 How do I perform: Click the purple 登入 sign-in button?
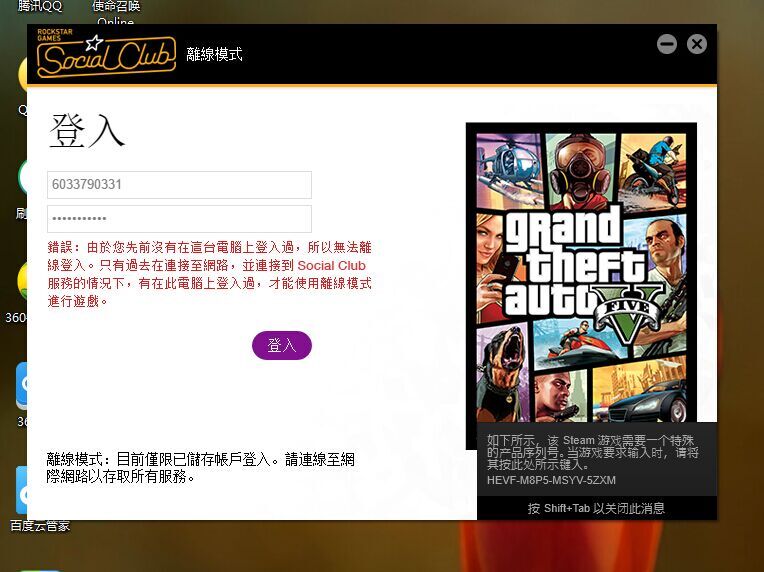click(x=282, y=345)
